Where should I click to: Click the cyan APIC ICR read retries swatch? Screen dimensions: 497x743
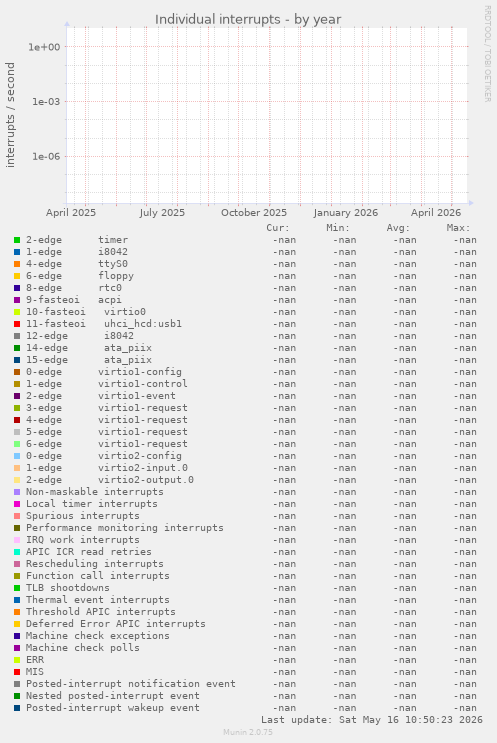tap(17, 552)
